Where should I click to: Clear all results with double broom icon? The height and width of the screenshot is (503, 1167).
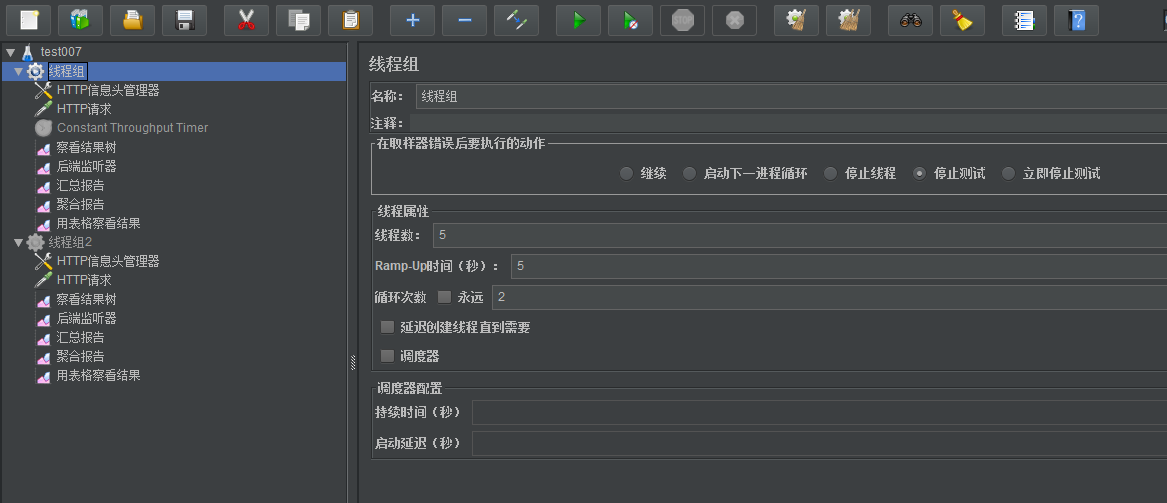(x=848, y=20)
